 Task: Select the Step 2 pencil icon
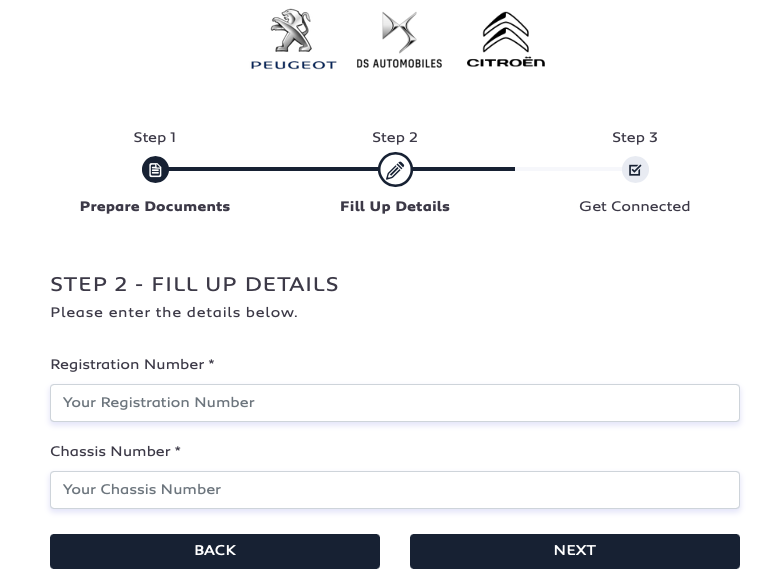pos(395,170)
